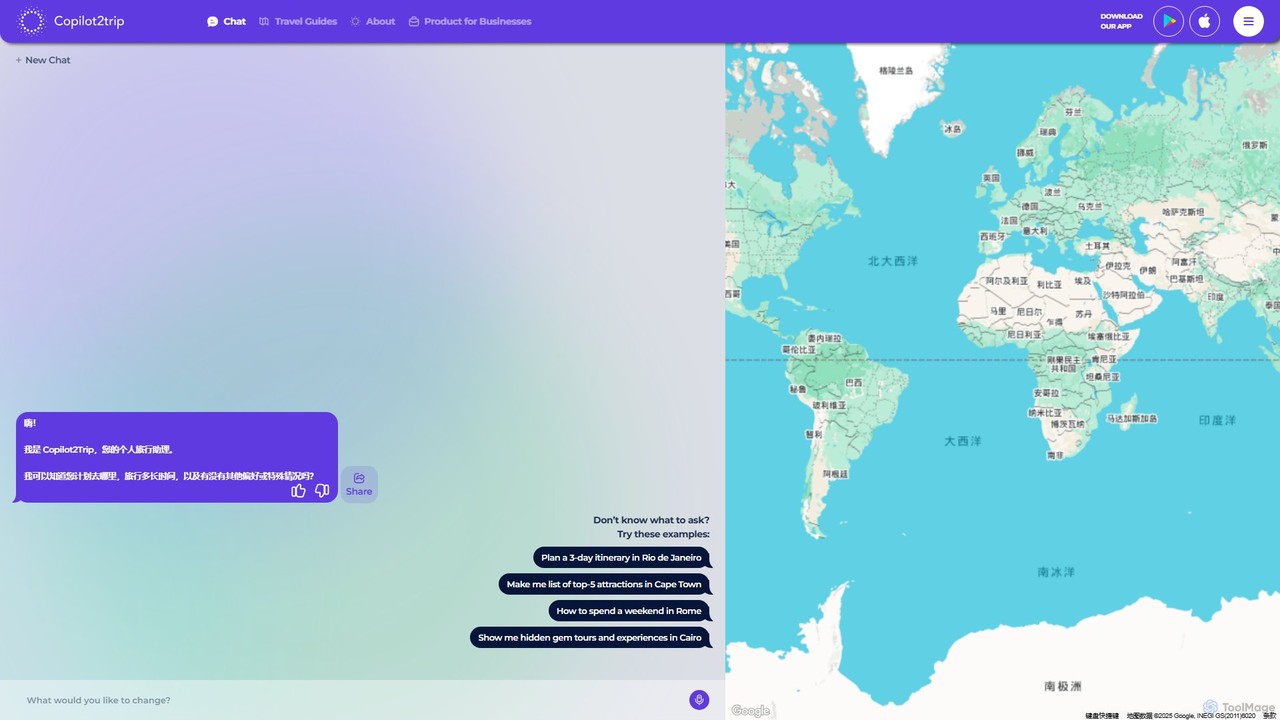Open the Chat tab
This screenshot has width=1280, height=720.
(x=226, y=21)
